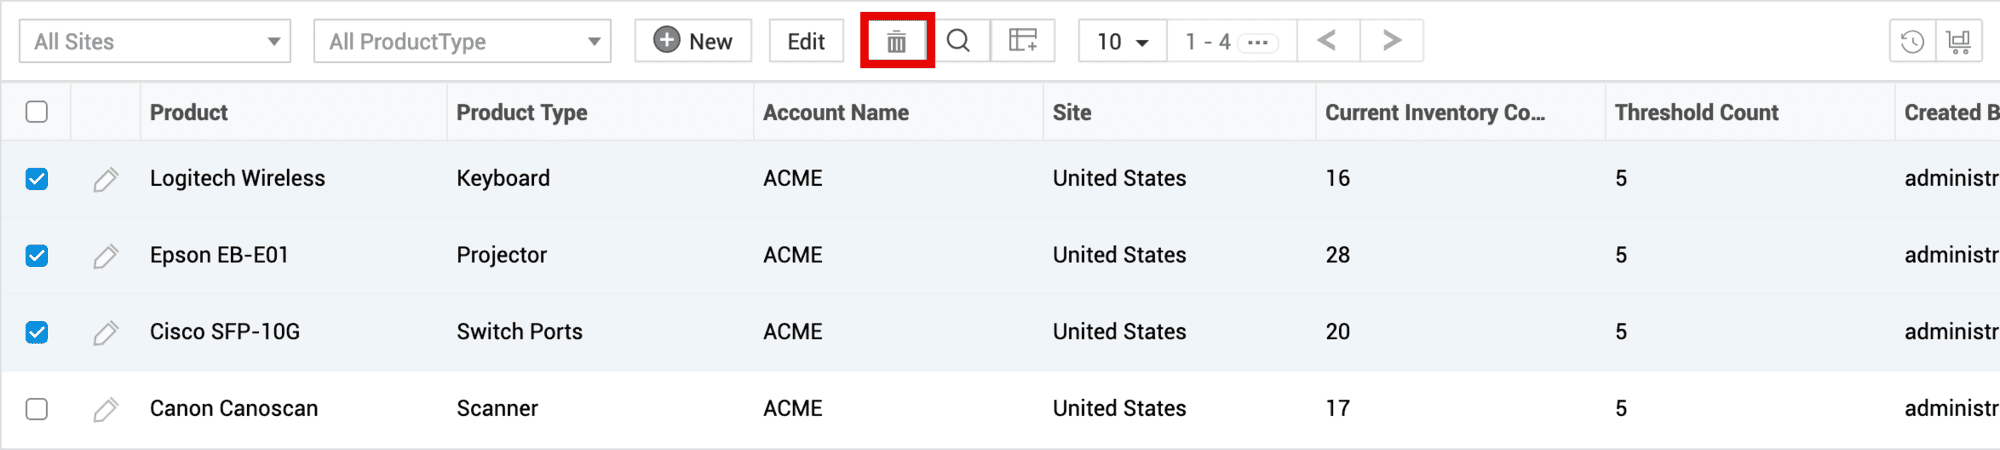Click the Switch Ports product type cell
This screenshot has height=450, width=2000.
[x=520, y=331]
